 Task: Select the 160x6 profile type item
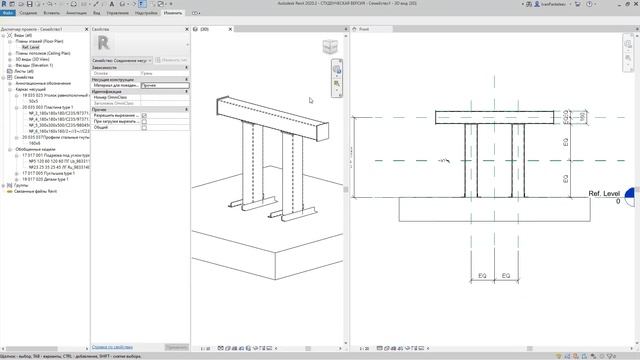(34, 143)
